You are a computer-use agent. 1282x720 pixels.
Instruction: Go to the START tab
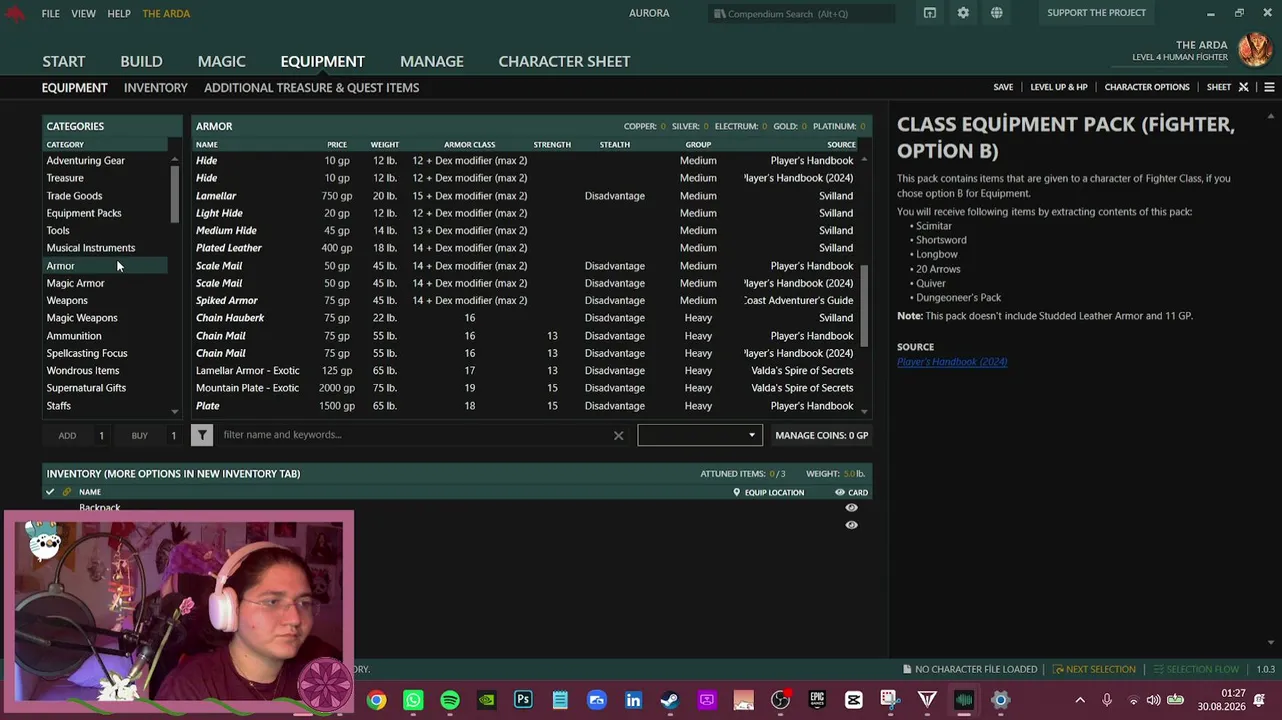click(64, 61)
